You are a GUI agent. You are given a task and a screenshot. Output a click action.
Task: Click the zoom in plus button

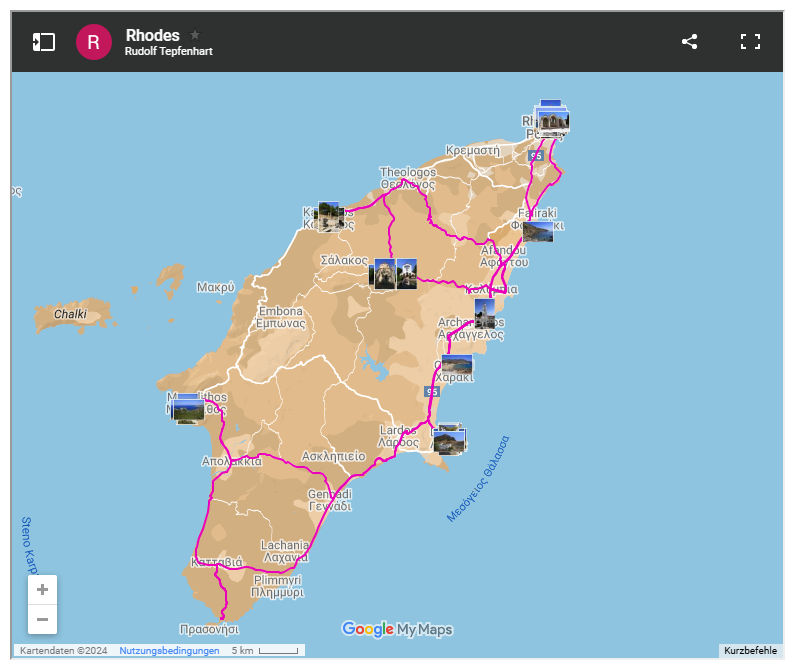click(42, 590)
